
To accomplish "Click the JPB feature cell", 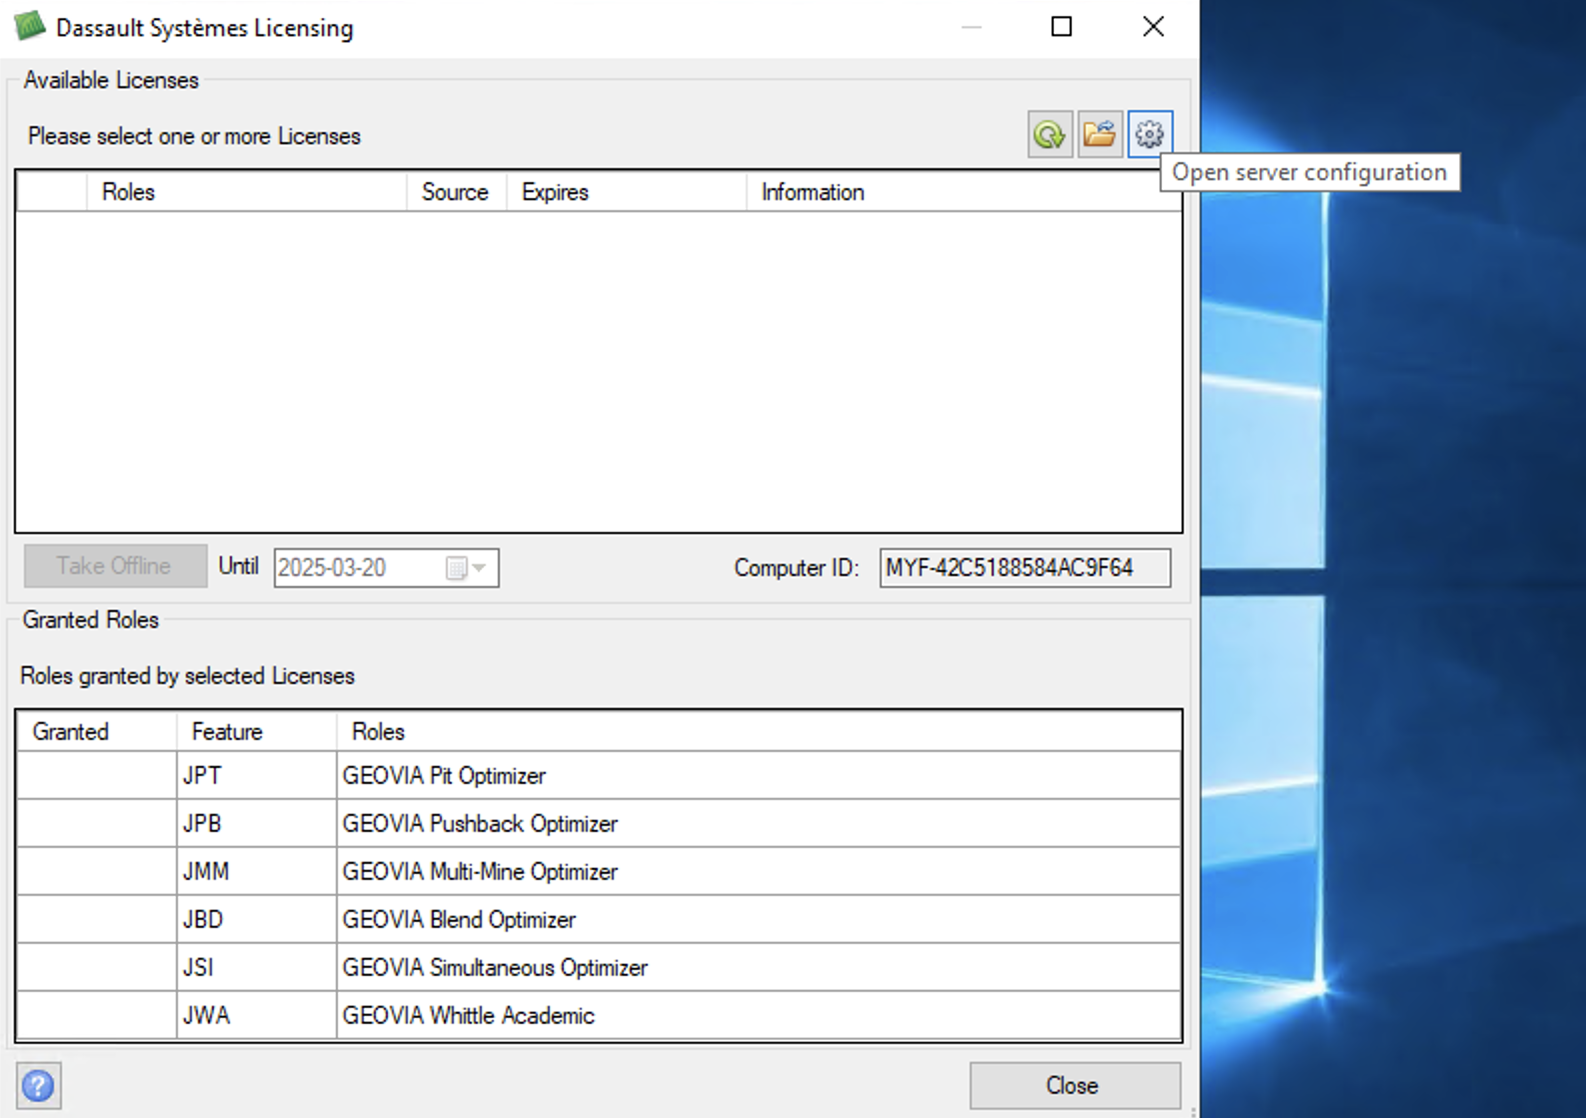I will [256, 823].
